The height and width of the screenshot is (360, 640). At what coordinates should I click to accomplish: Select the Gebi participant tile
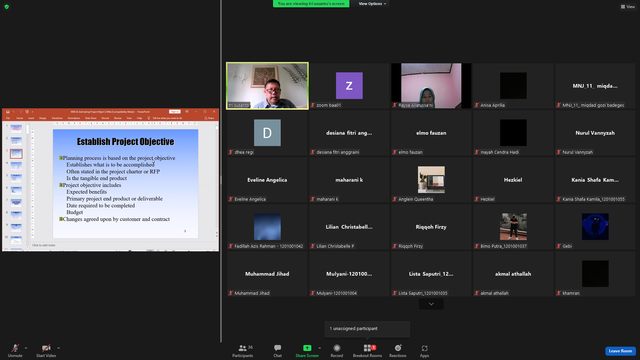point(595,227)
